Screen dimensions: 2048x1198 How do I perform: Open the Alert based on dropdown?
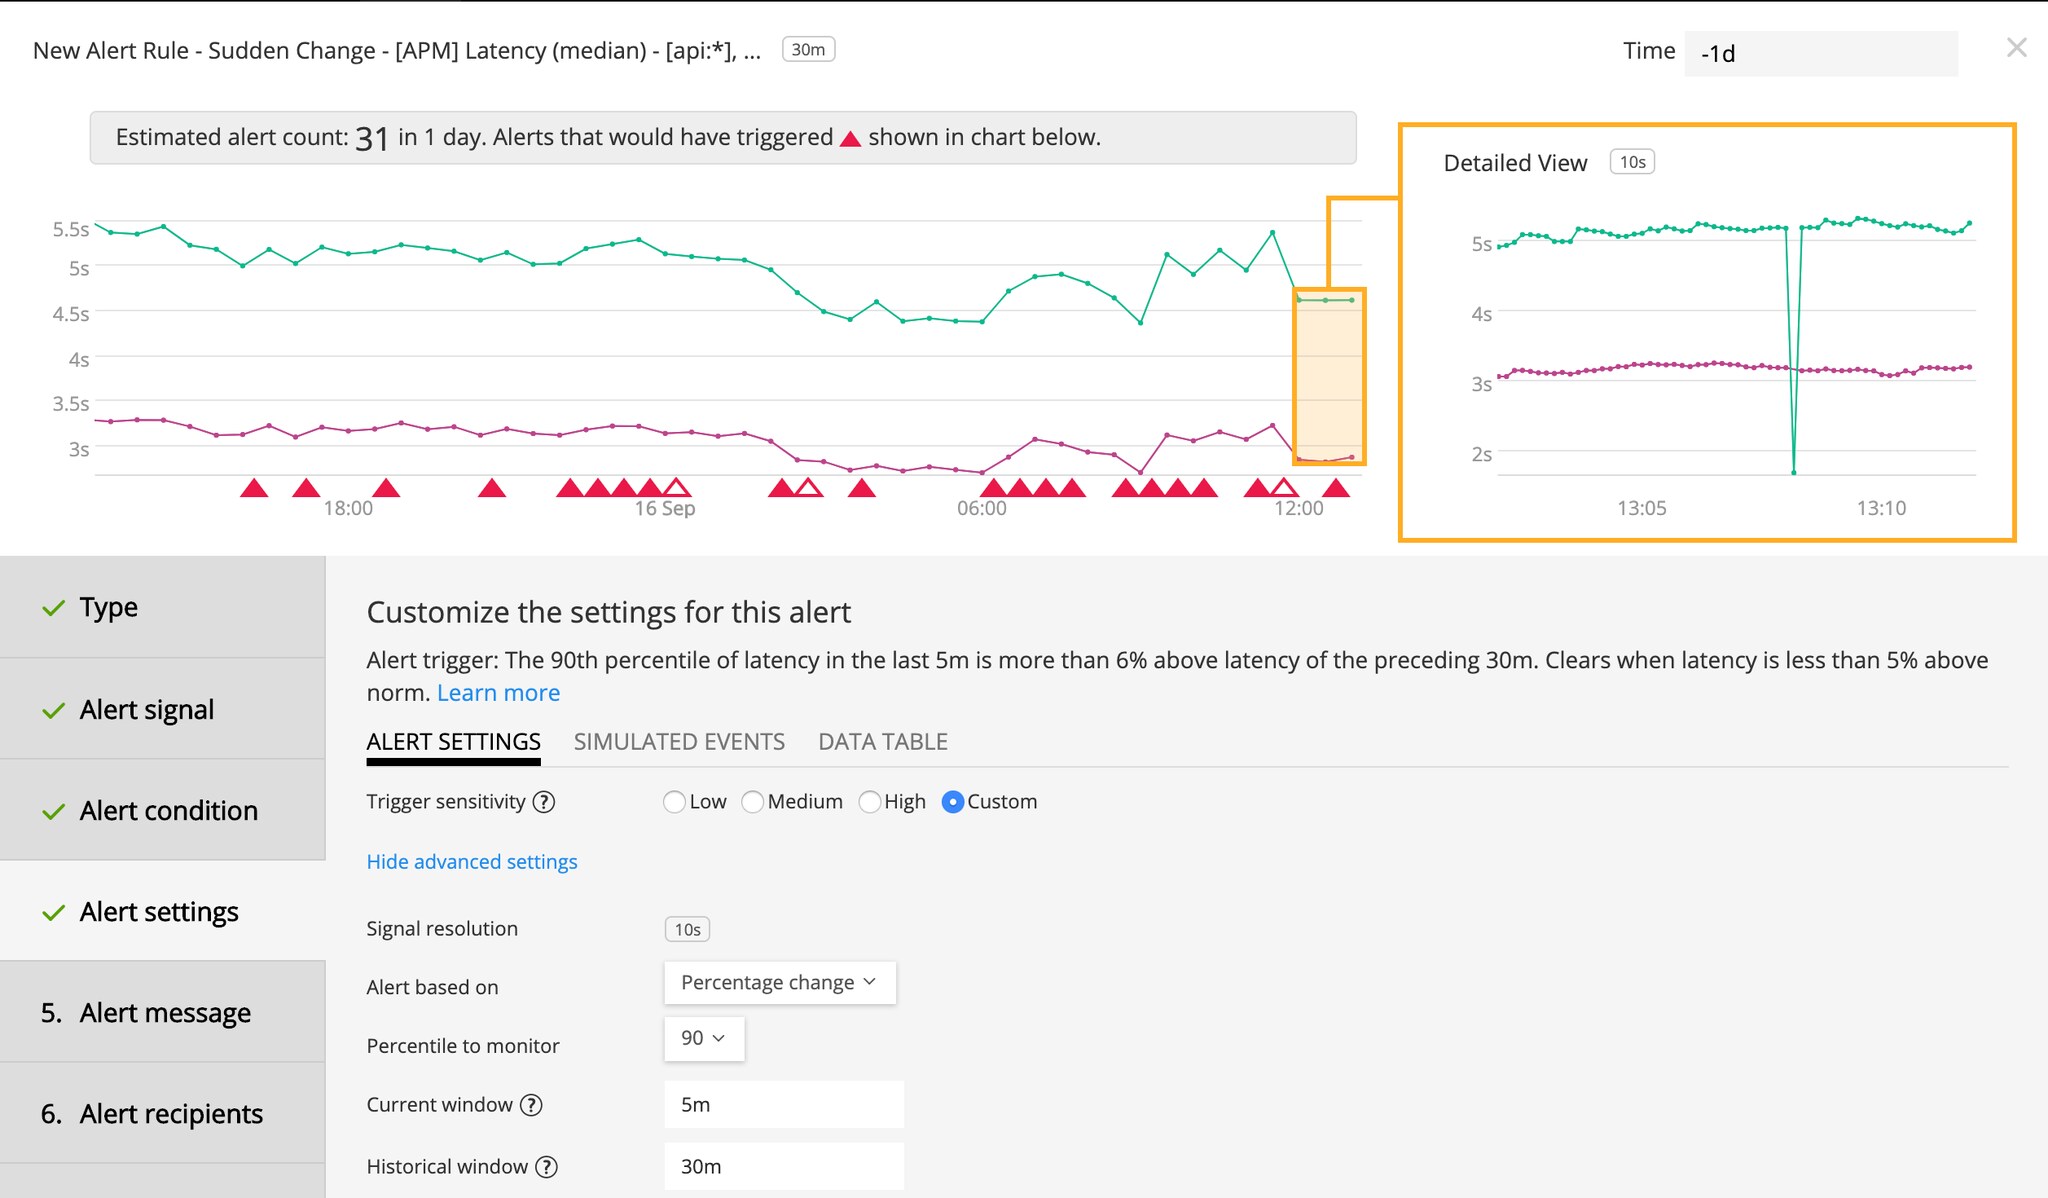(779, 983)
